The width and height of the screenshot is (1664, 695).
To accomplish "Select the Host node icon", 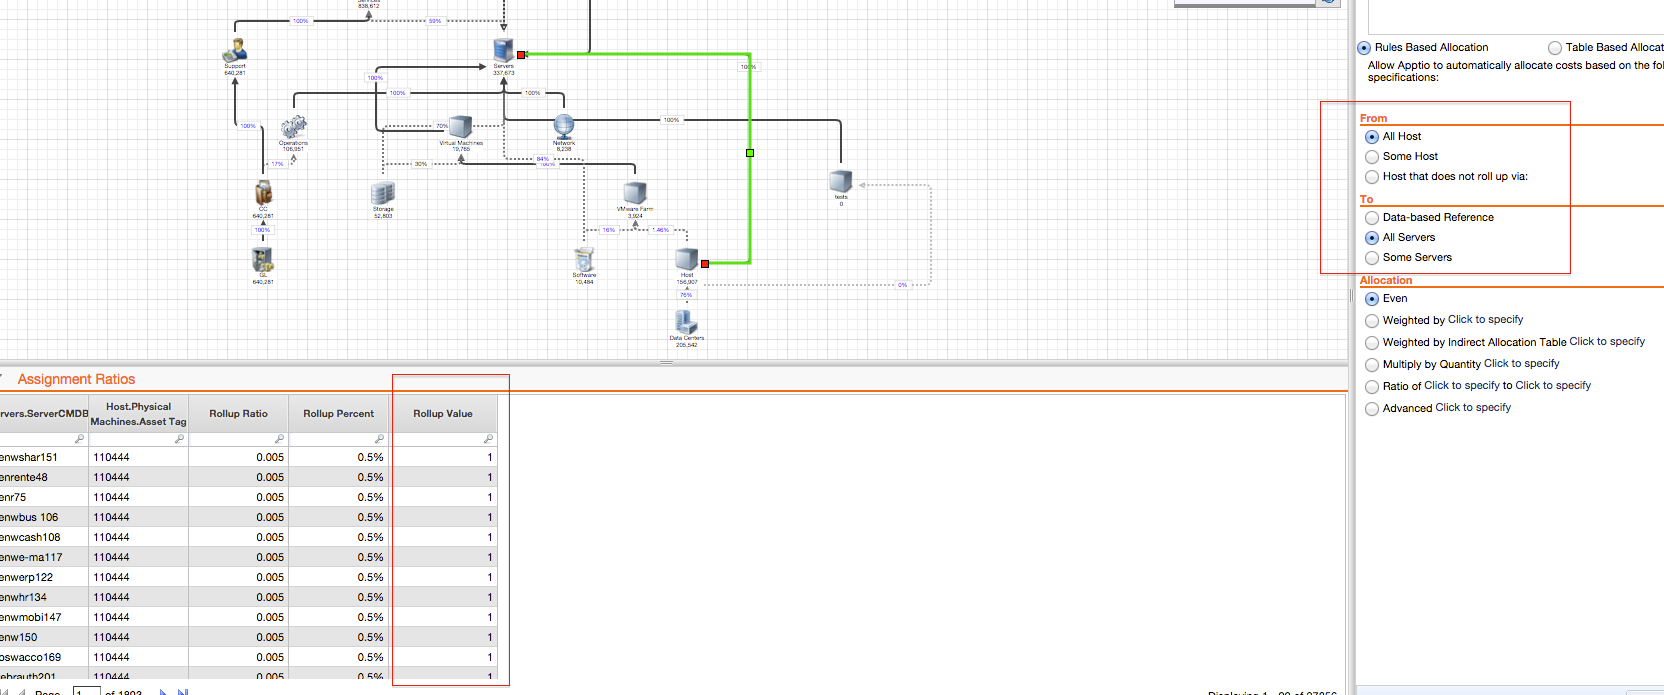I will [x=687, y=260].
